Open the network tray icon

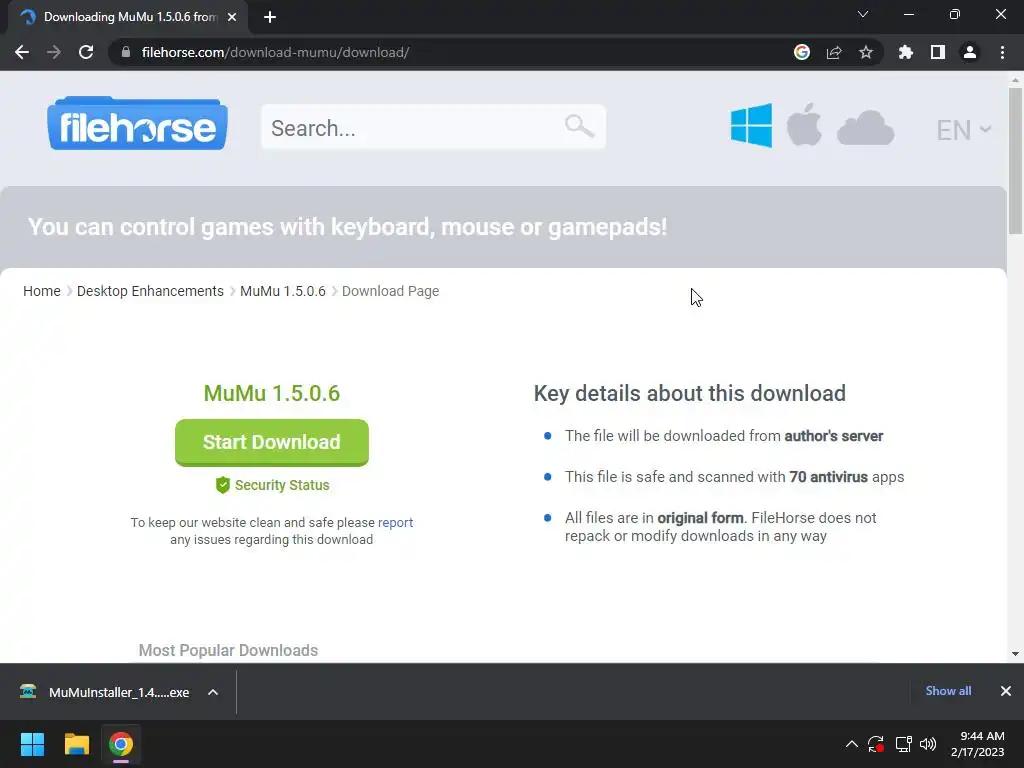click(x=904, y=744)
